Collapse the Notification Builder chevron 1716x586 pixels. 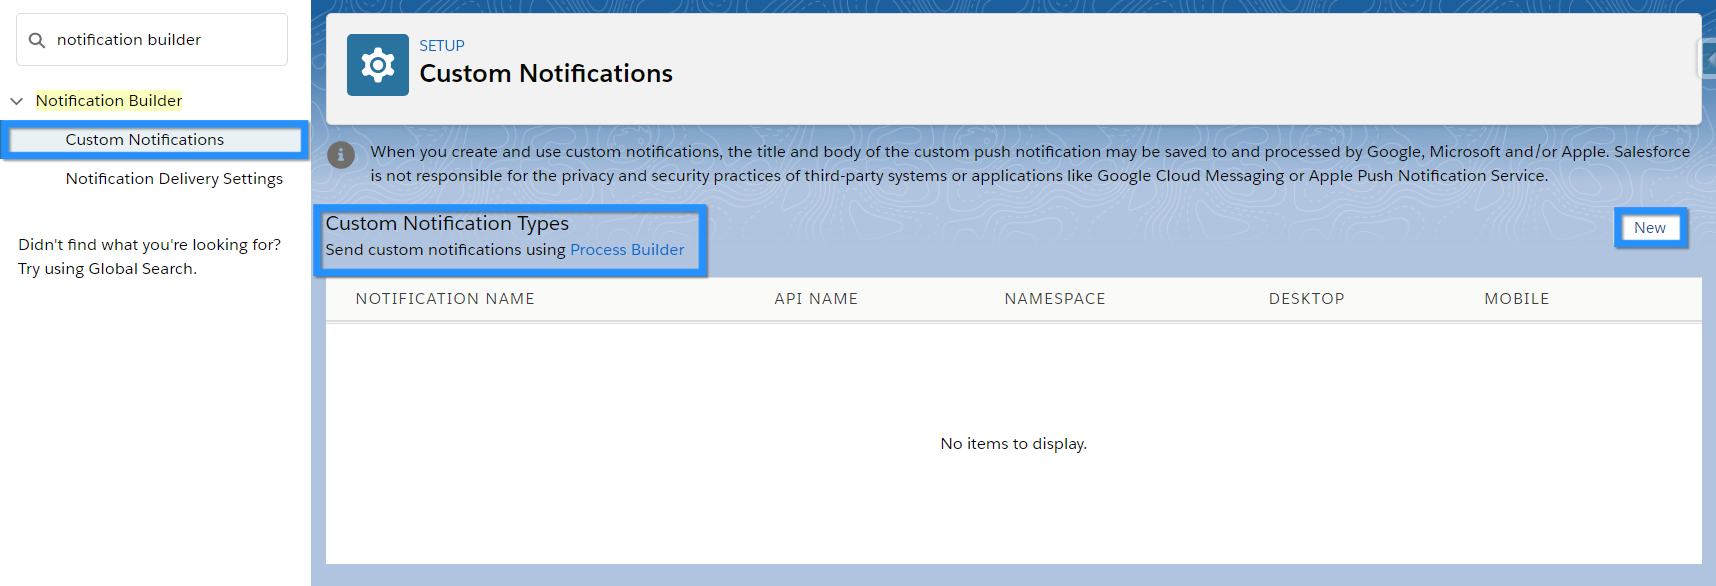17,101
